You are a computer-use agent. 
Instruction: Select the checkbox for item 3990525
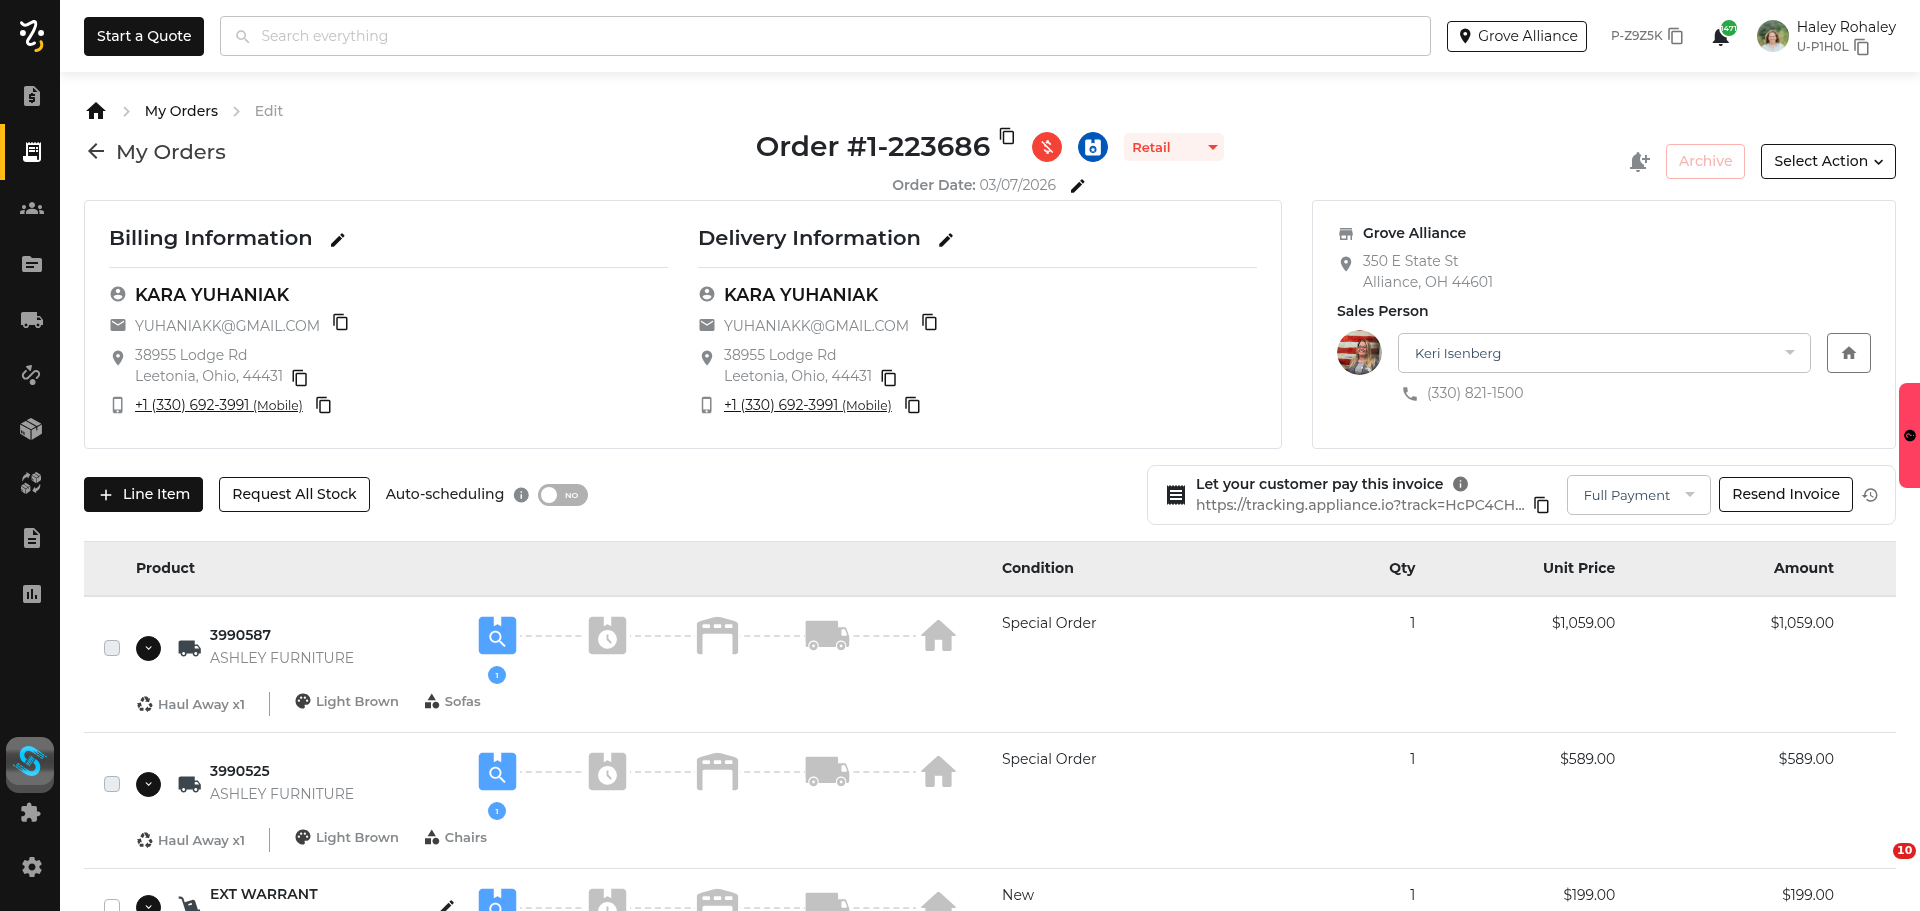pos(112,784)
